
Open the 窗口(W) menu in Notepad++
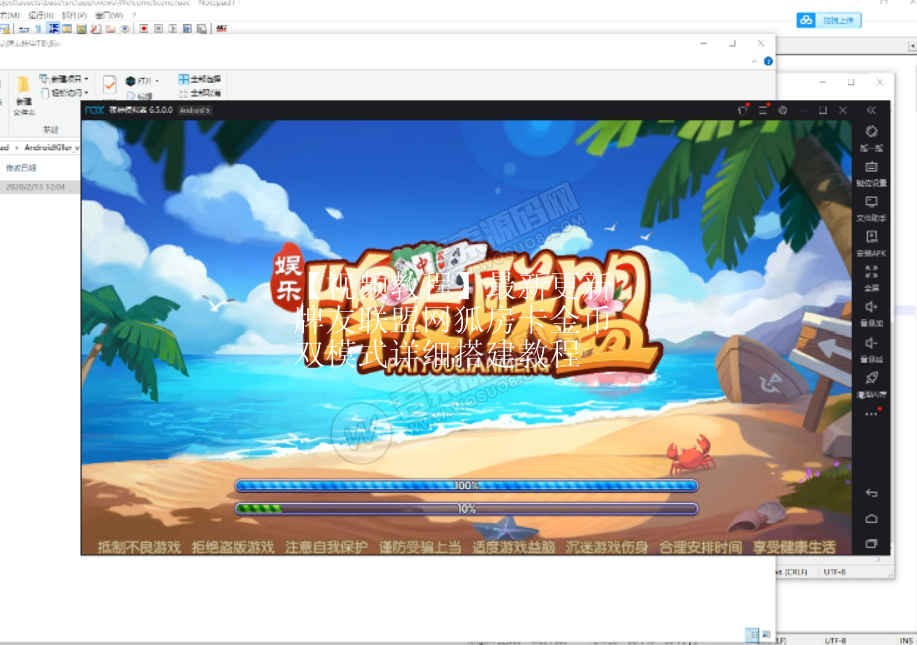click(109, 16)
